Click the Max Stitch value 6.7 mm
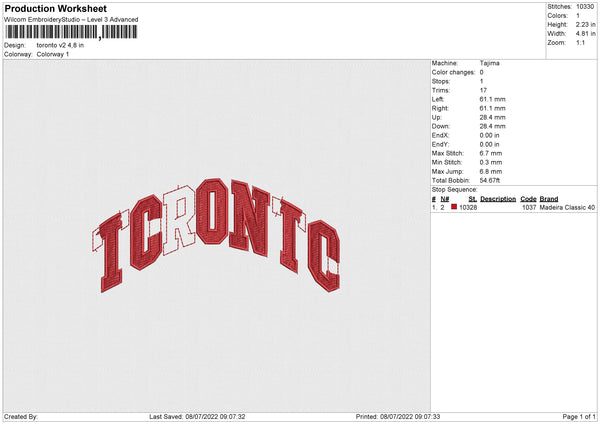 (491, 153)
